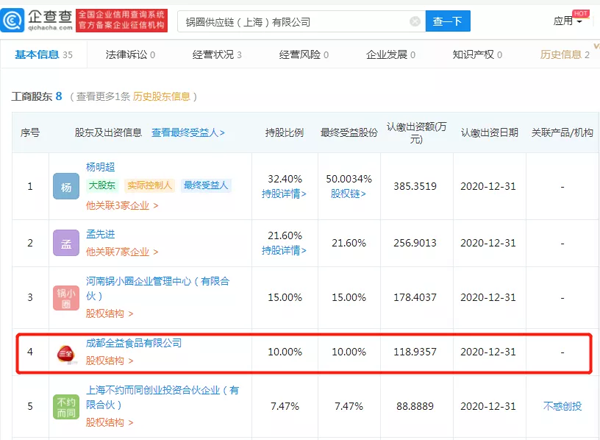The height and width of the screenshot is (440, 600).
Task: Select the 知识产权 tab
Action: (x=475, y=54)
